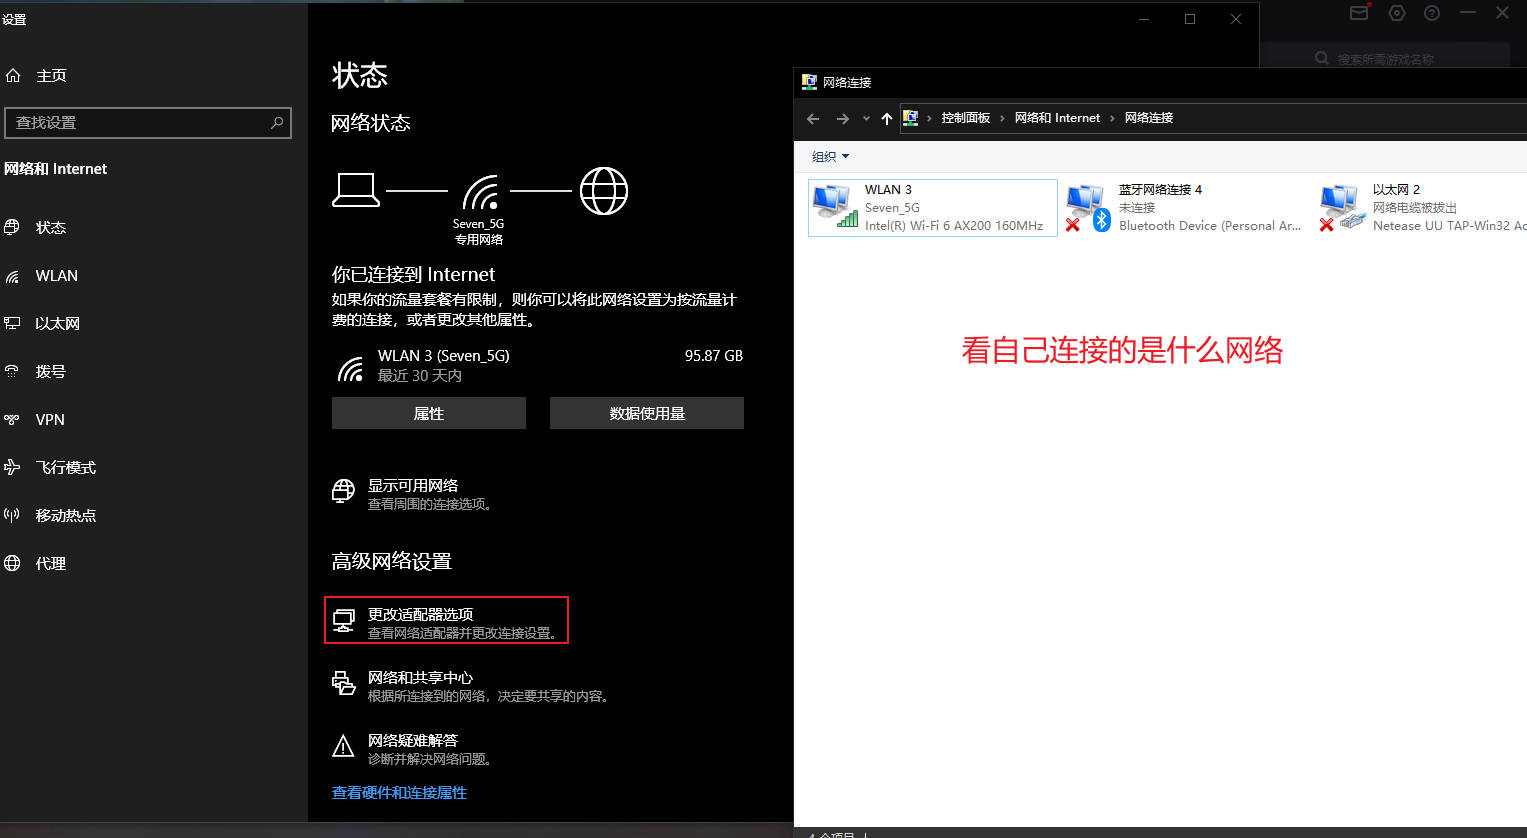Open the 数据使用量 button
The image size is (1527, 838).
coord(647,413)
